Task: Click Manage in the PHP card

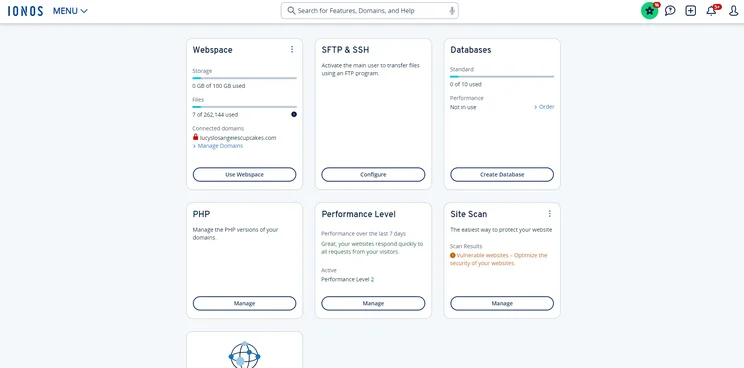Action: pos(244,304)
